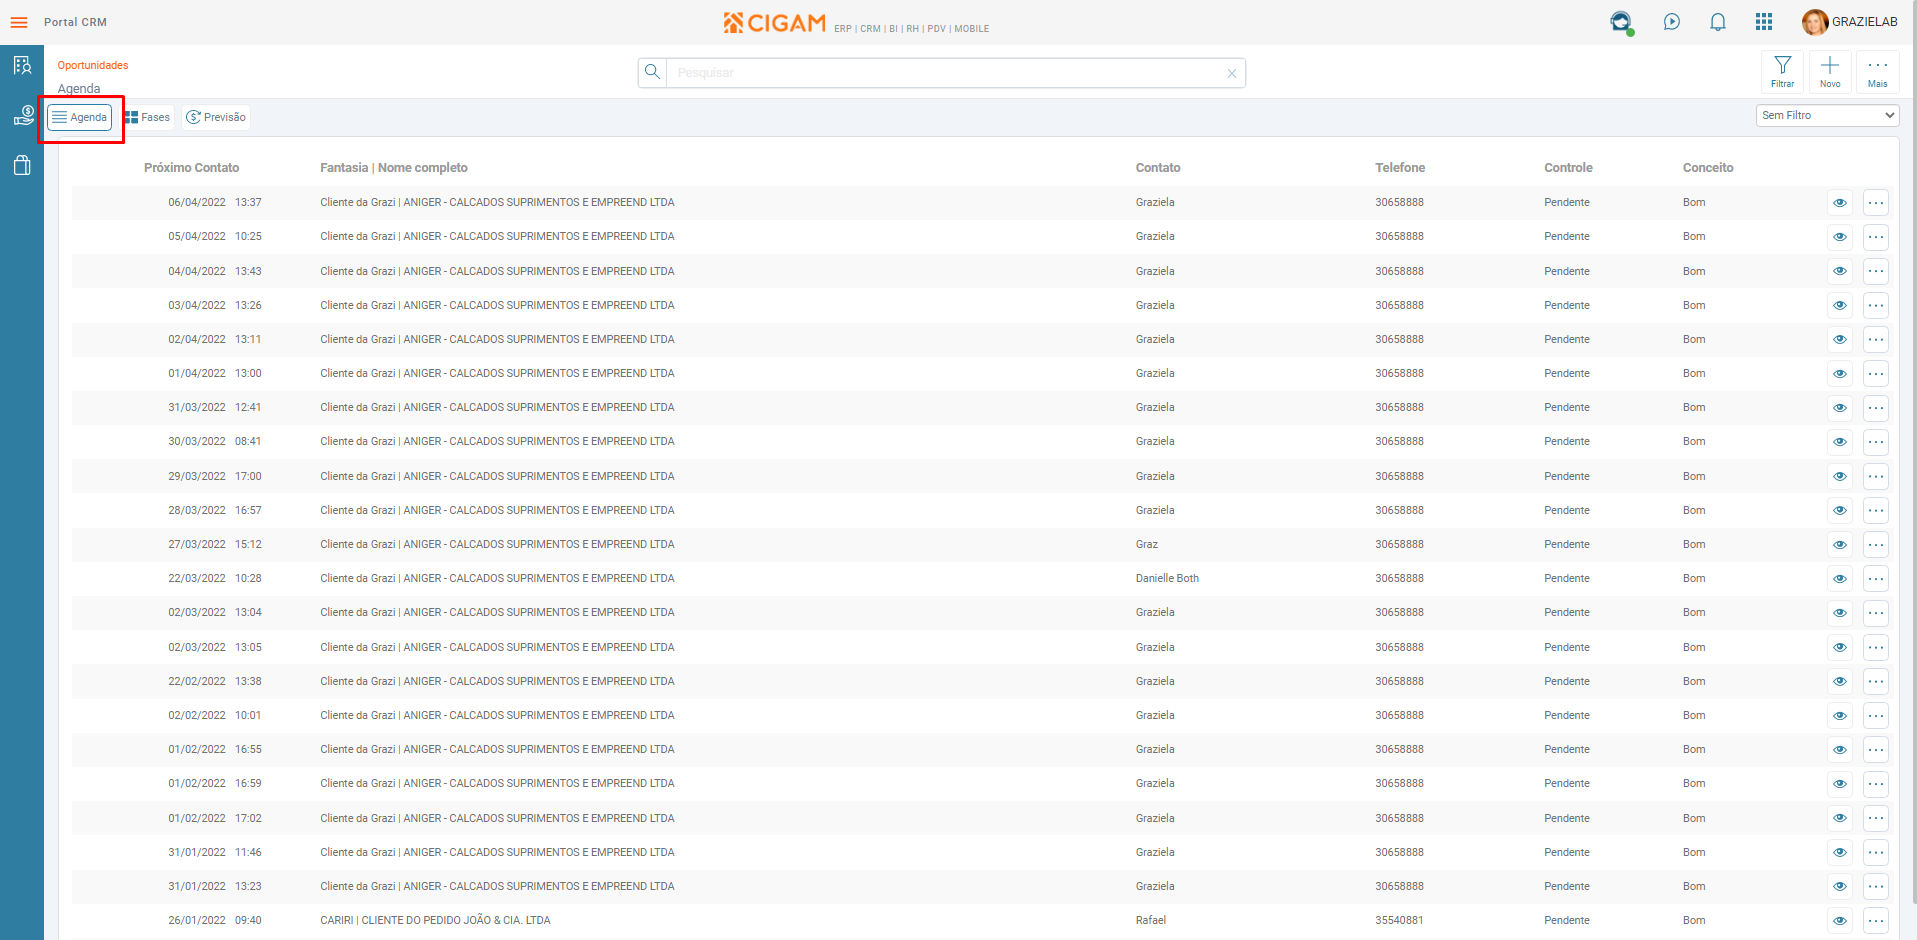1917x940 pixels.
Task: Select the CARIRI | CLIENTE DO PEDIDO JOÃO row
Action: tap(981, 921)
